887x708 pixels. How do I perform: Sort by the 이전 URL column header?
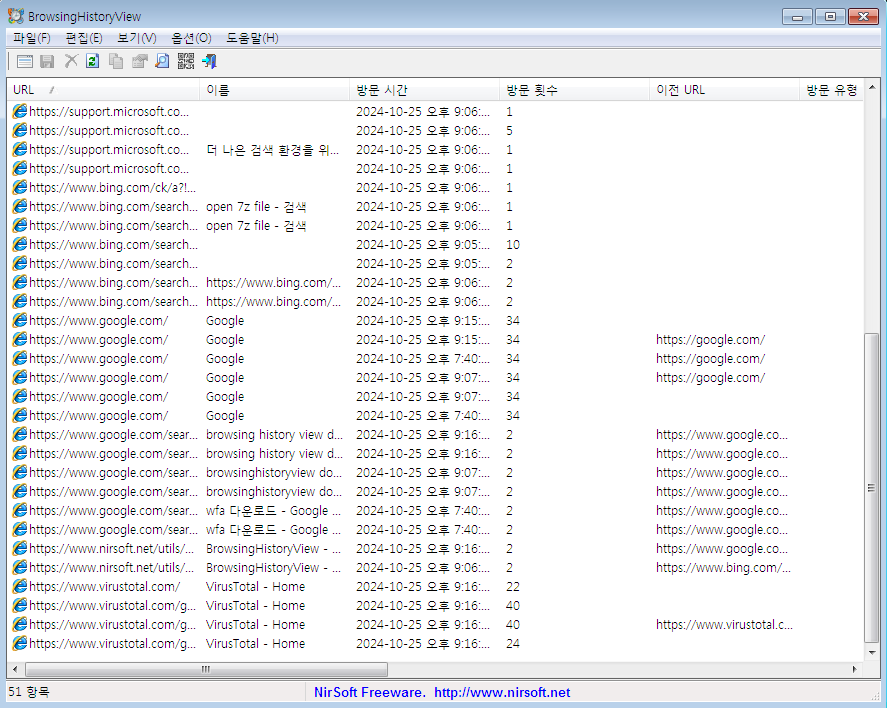(724, 90)
